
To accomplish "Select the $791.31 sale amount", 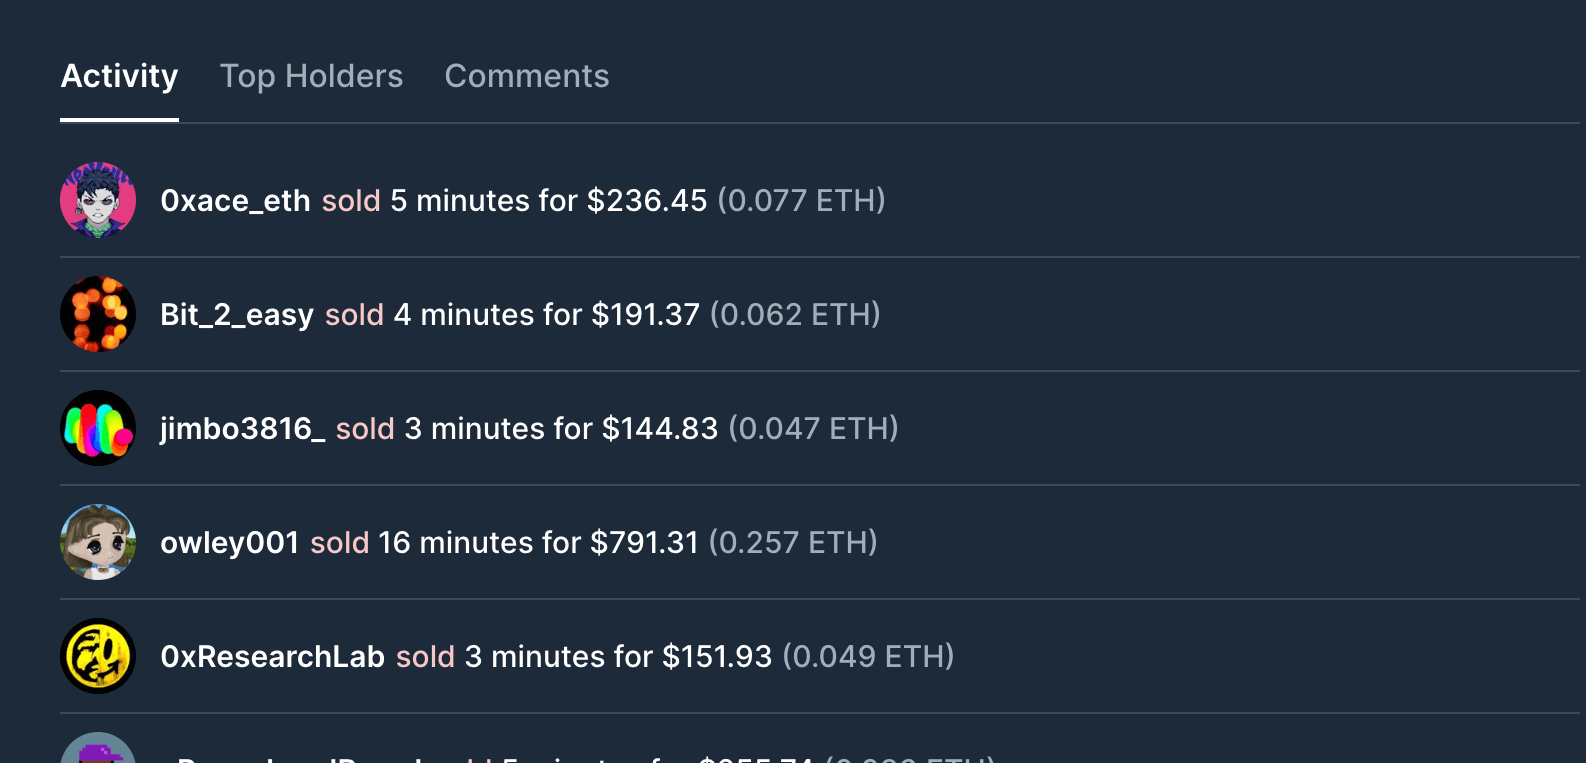I will coord(644,543).
